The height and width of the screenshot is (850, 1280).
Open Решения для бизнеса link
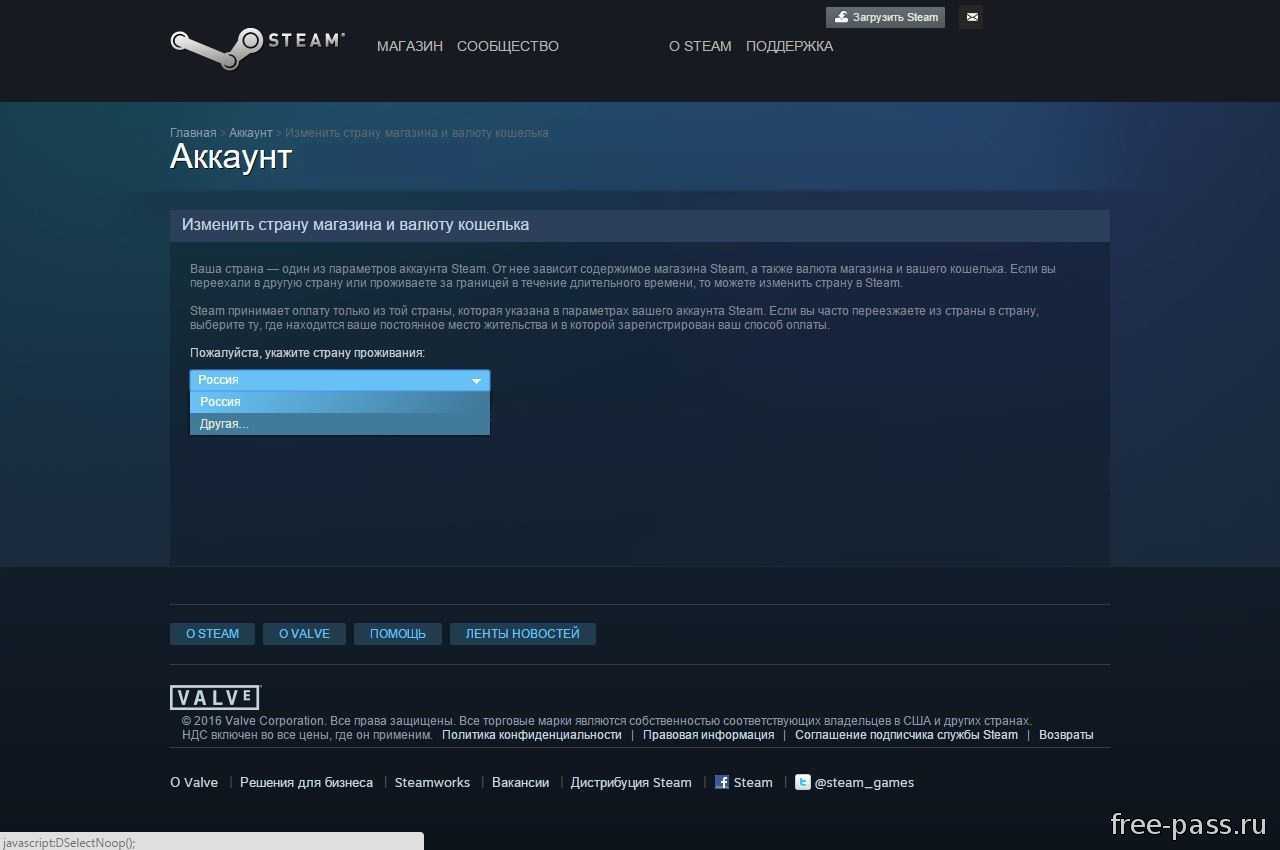(306, 783)
